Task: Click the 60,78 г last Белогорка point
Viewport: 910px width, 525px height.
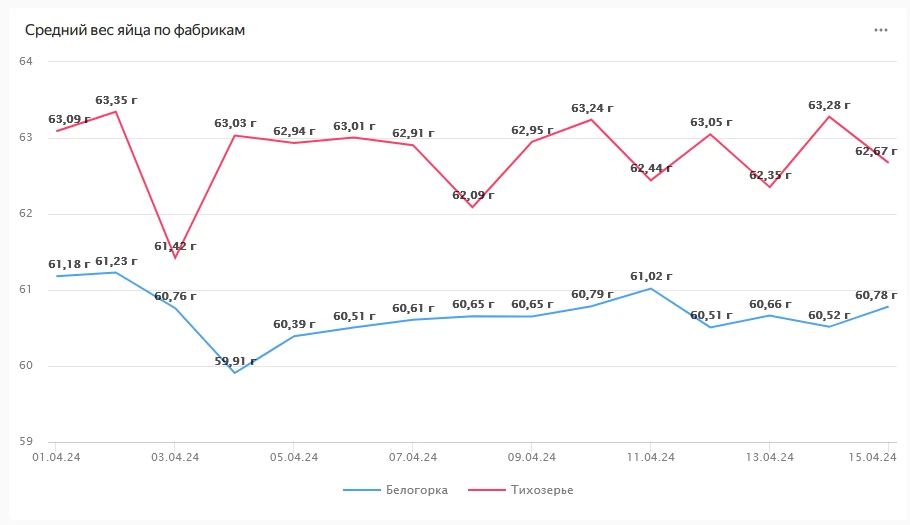Action: click(x=888, y=306)
